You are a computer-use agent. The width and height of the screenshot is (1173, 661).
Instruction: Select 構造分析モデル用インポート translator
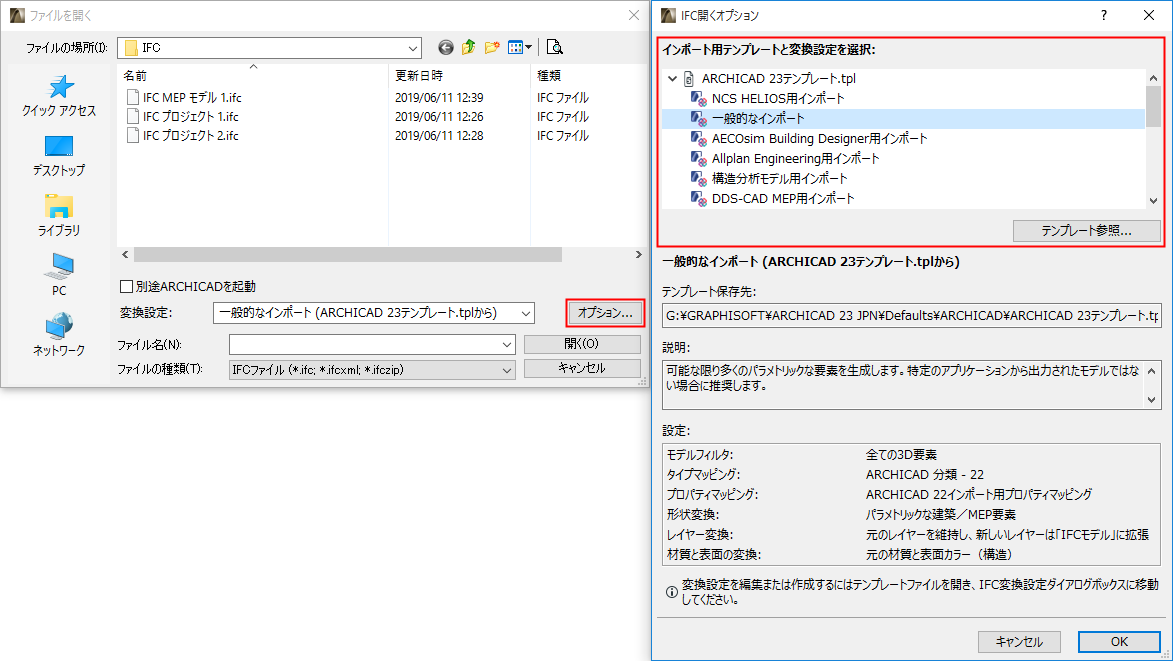click(x=780, y=179)
